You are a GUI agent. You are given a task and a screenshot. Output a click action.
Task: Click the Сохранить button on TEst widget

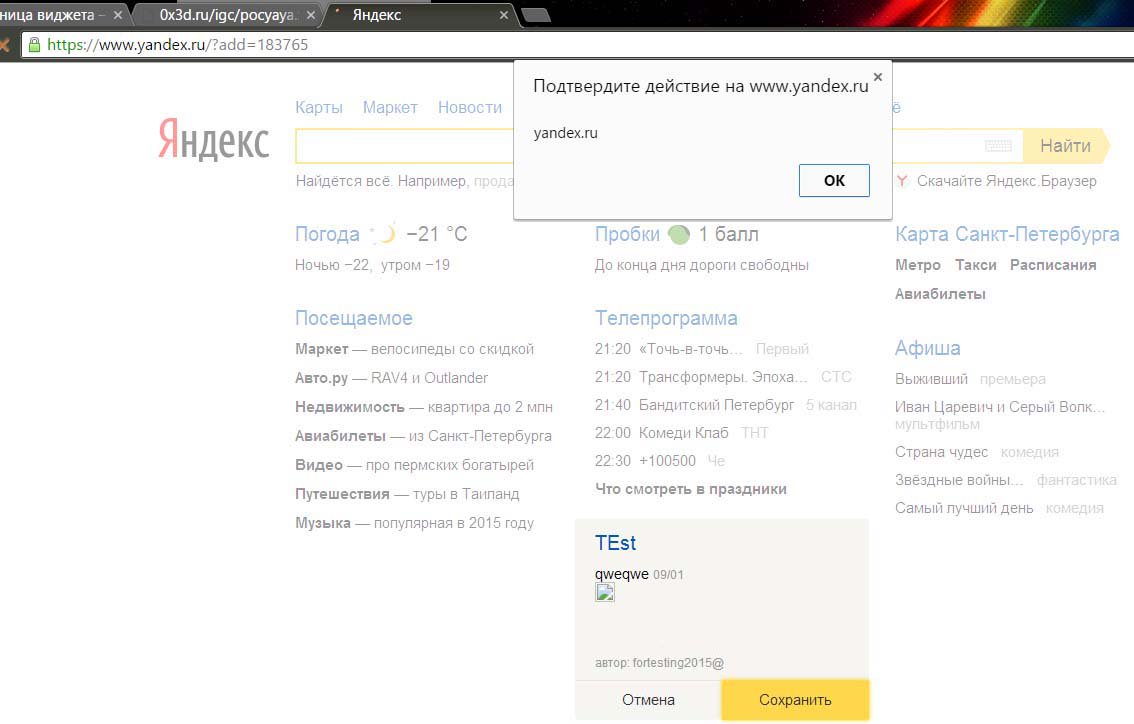click(x=795, y=699)
